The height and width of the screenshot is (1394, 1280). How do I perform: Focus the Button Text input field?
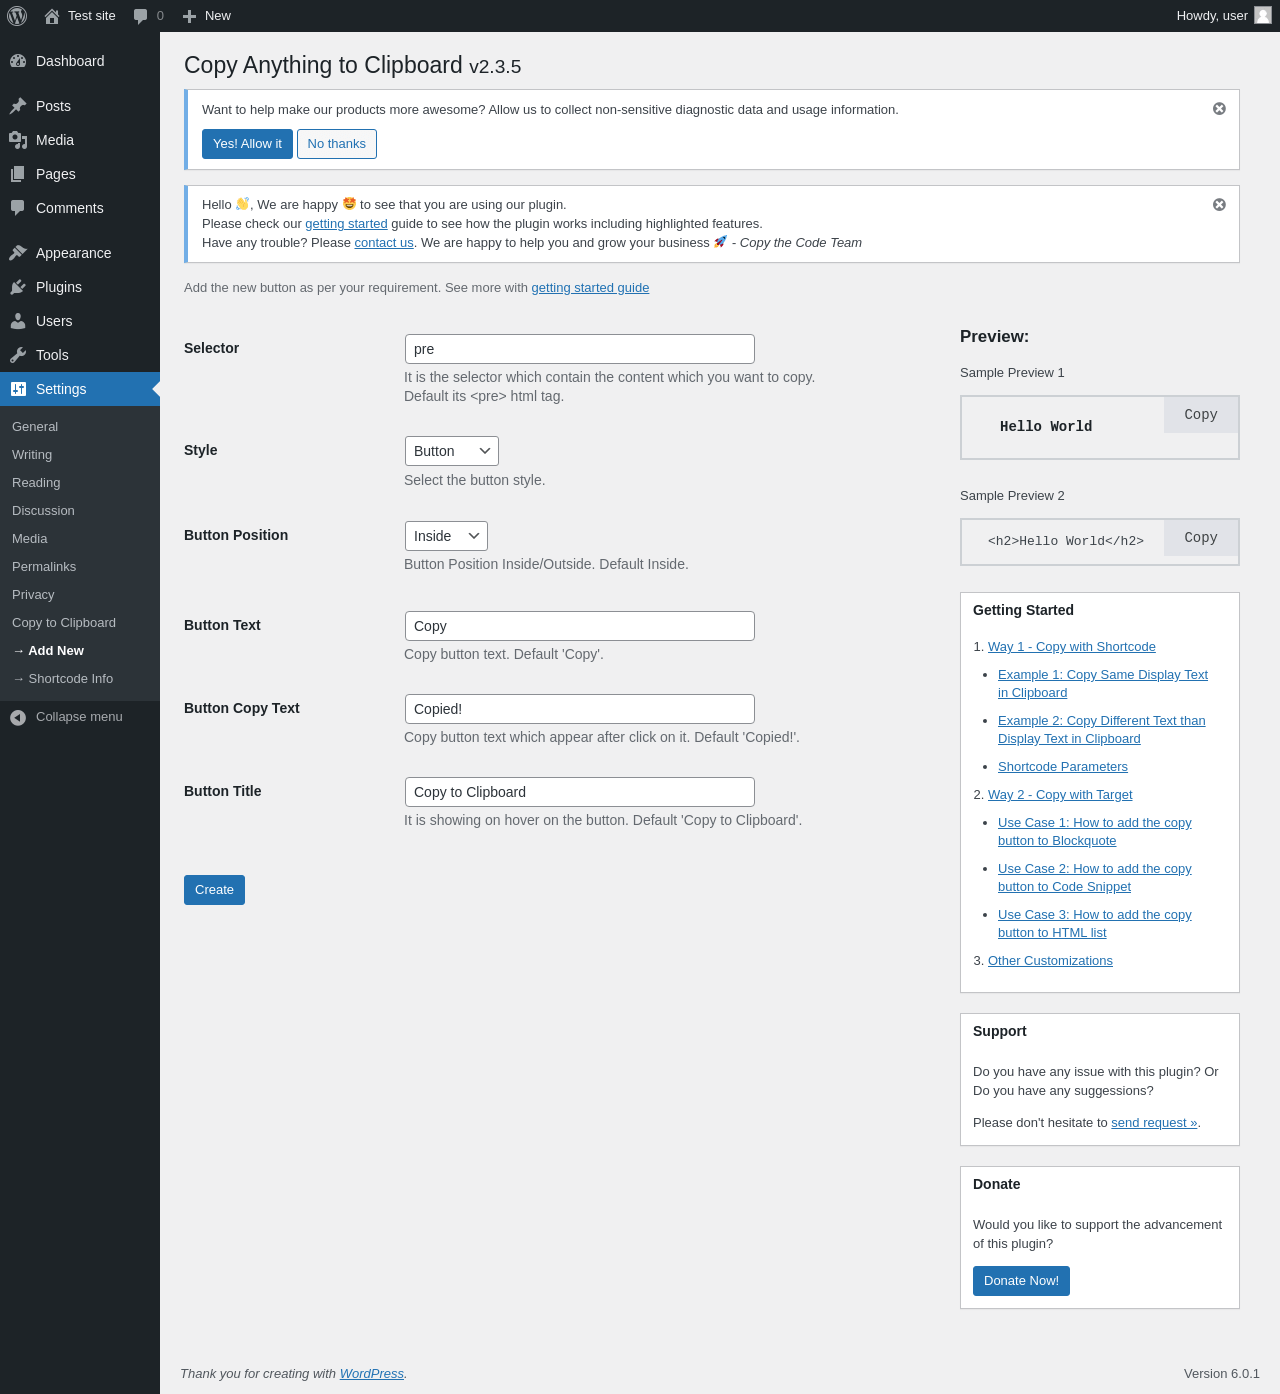580,626
